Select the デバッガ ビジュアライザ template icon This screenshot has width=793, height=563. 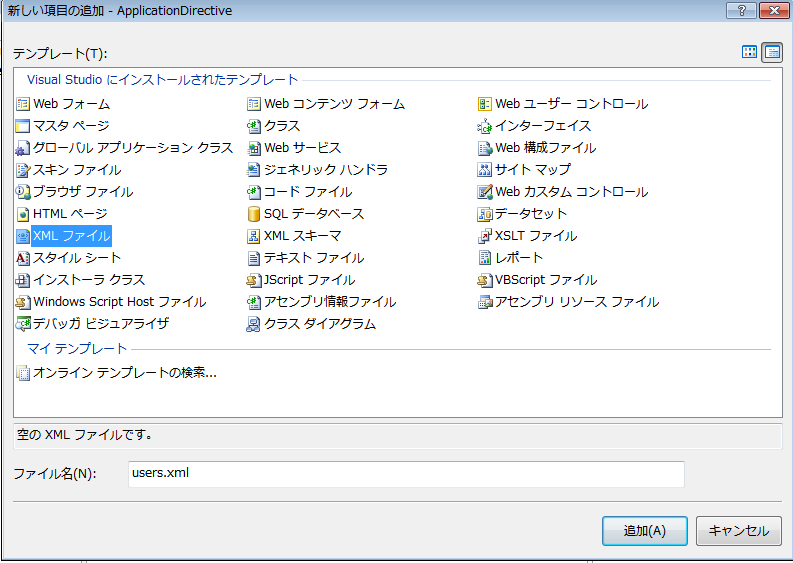click(x=23, y=324)
